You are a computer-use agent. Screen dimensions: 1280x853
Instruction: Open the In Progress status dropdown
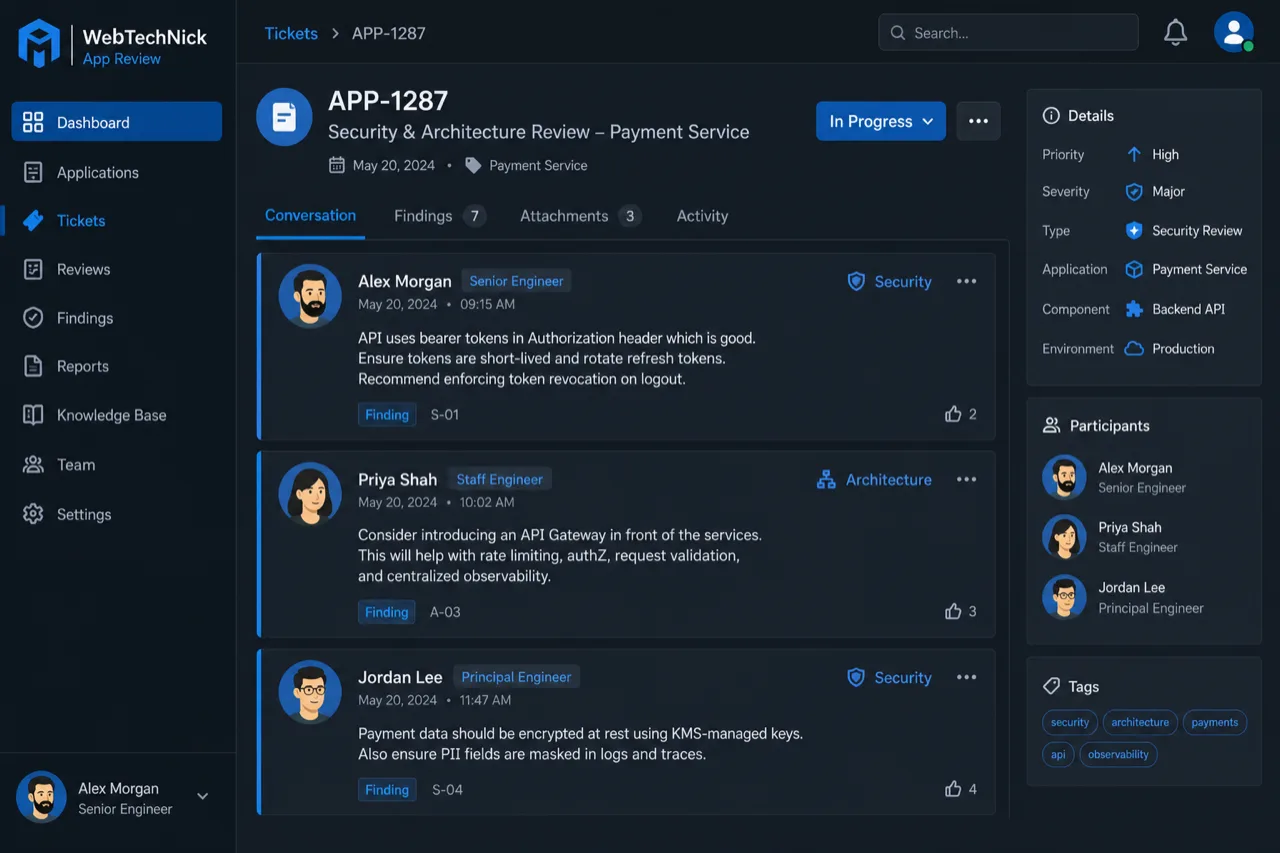point(881,121)
